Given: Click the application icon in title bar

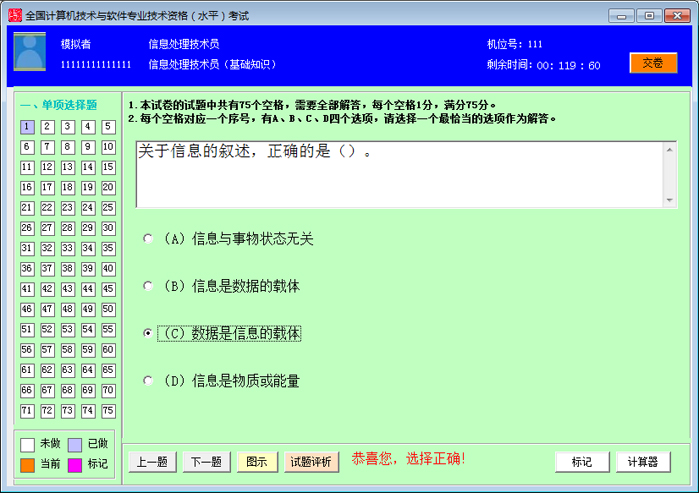Looking at the screenshot, I should pyautogui.click(x=11, y=15).
